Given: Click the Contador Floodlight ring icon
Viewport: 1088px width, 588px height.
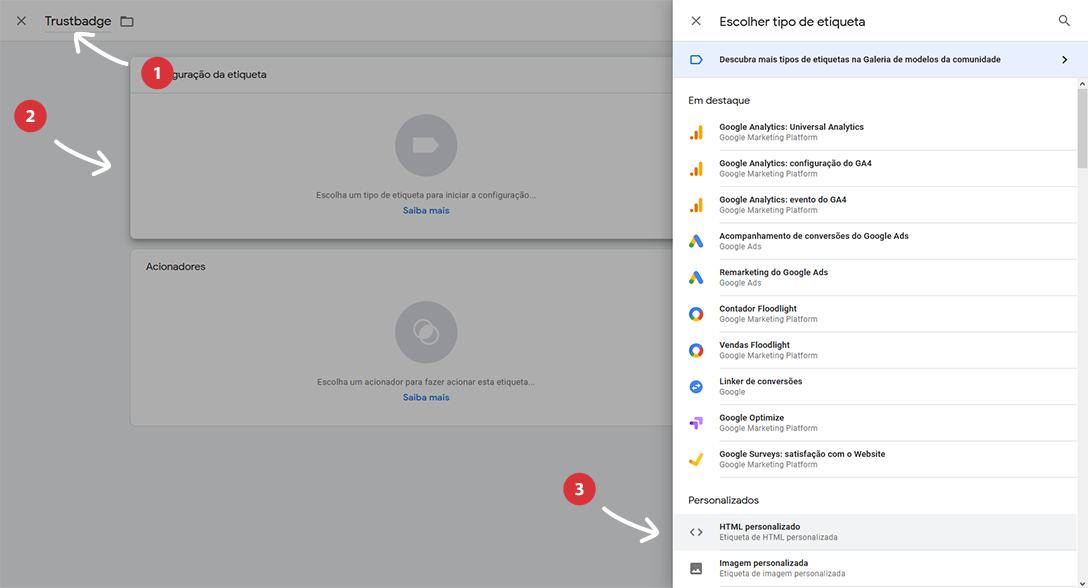Looking at the screenshot, I should 696,314.
